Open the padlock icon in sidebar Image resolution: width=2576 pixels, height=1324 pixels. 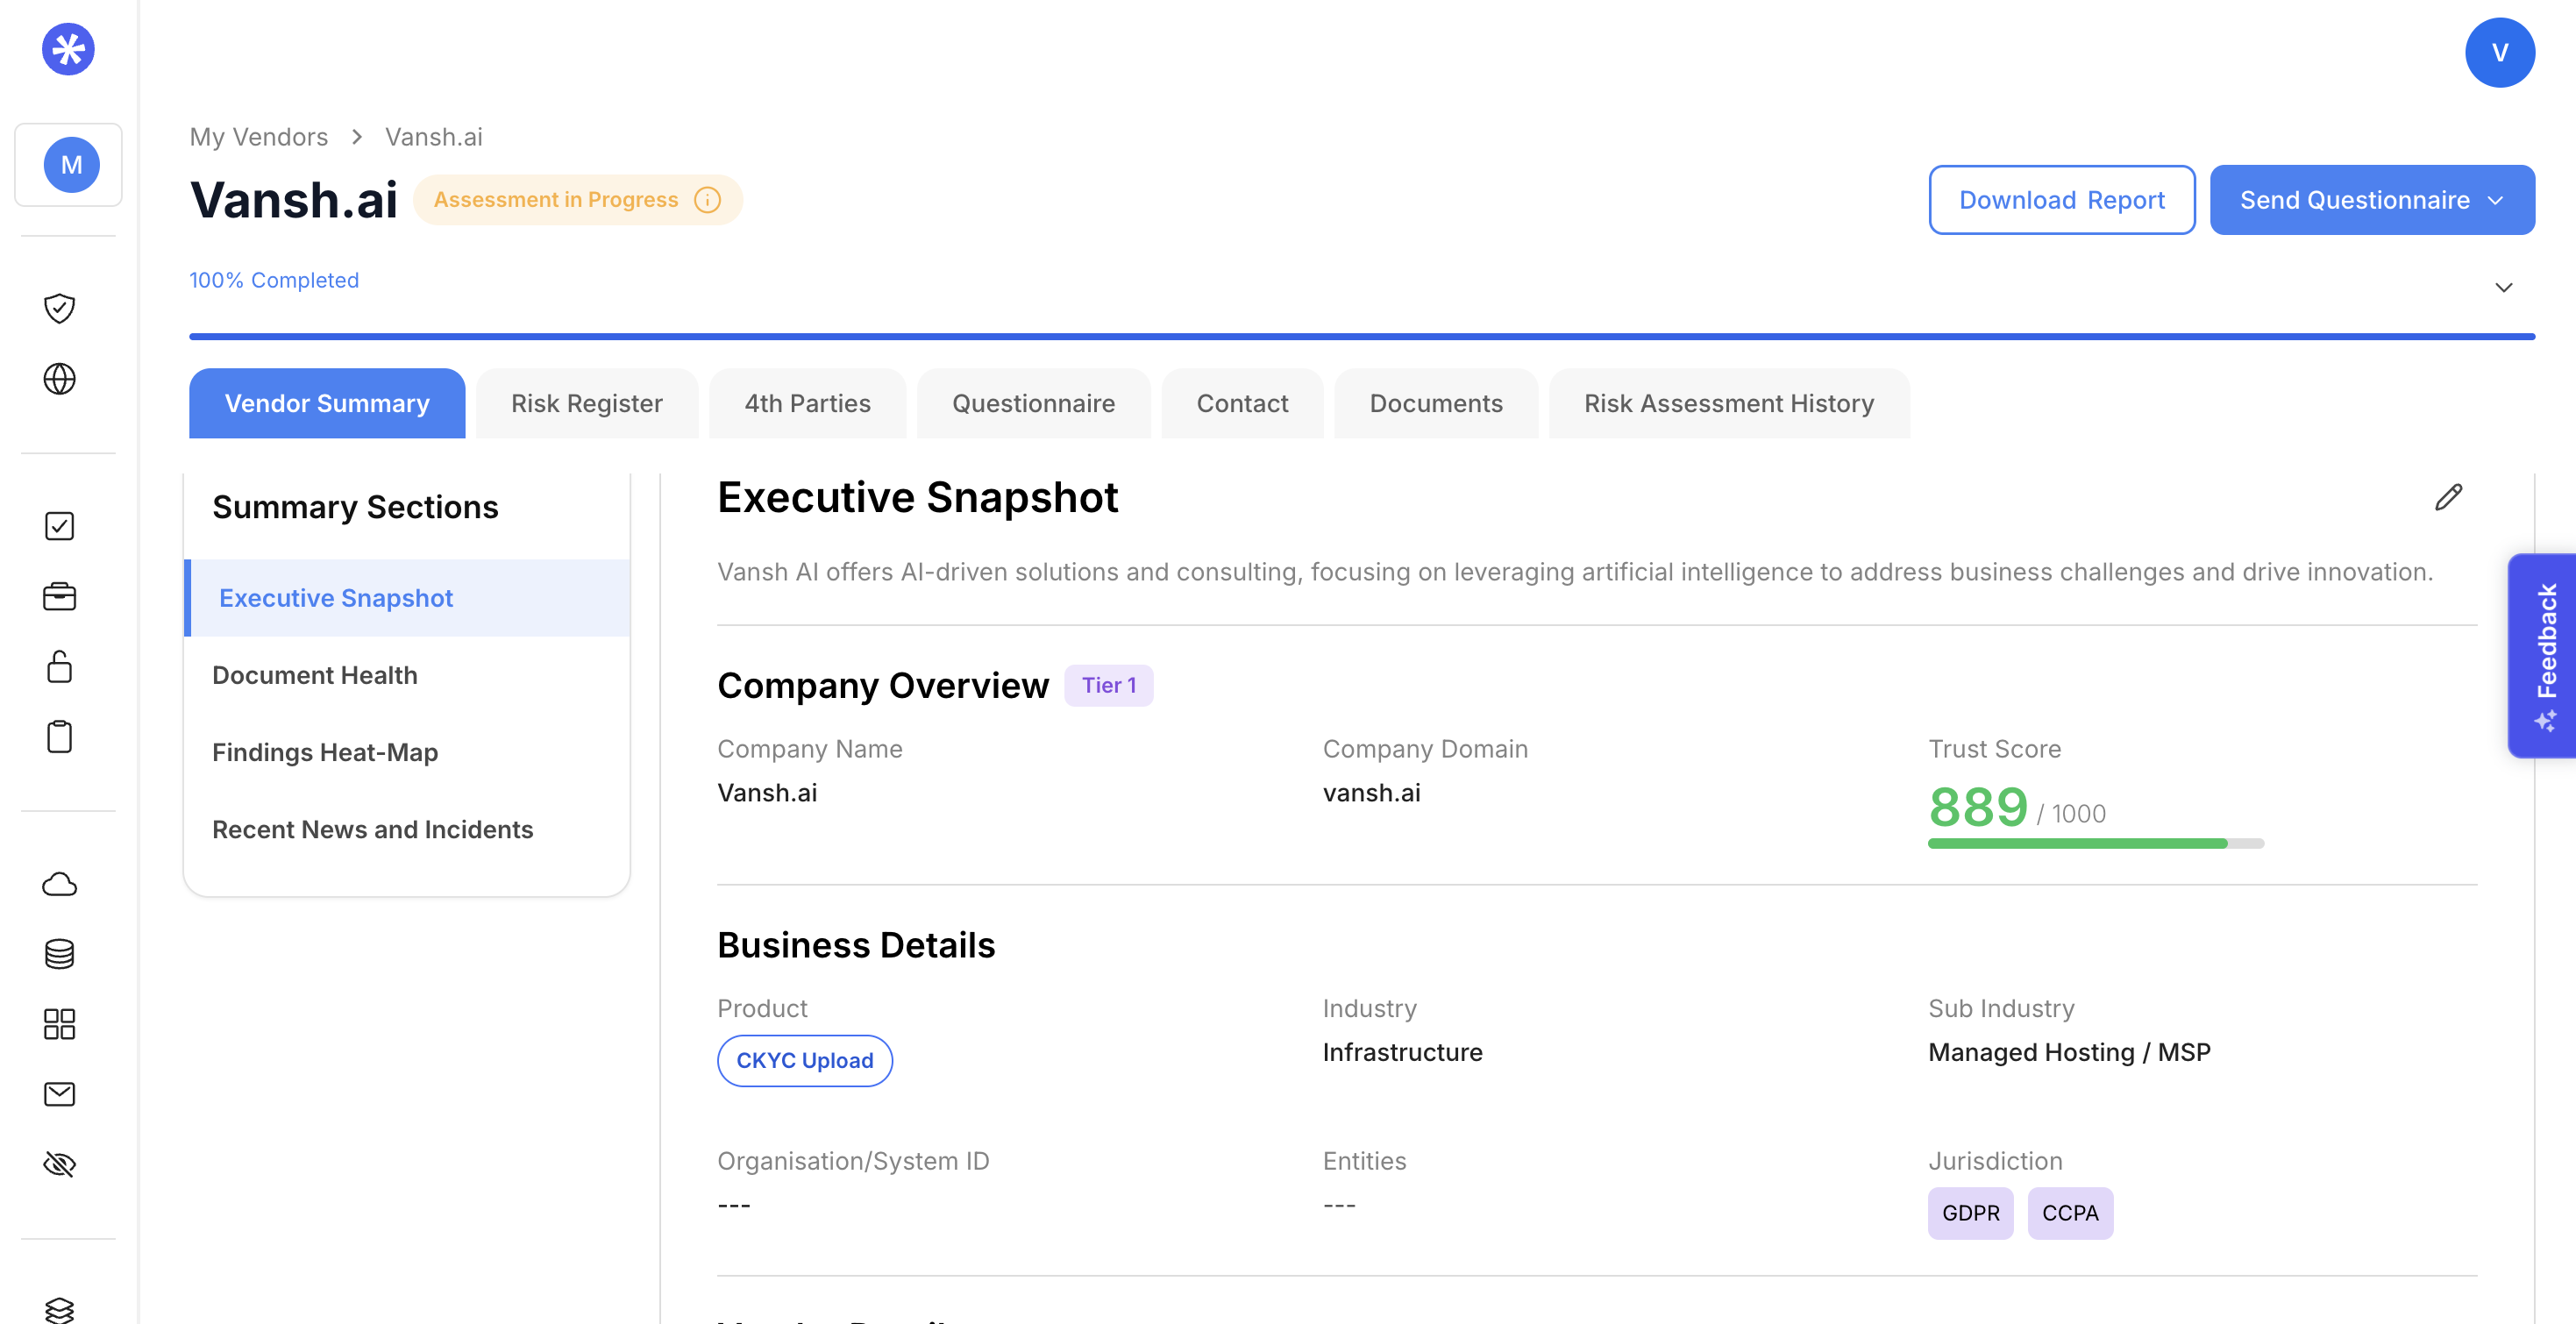click(60, 667)
